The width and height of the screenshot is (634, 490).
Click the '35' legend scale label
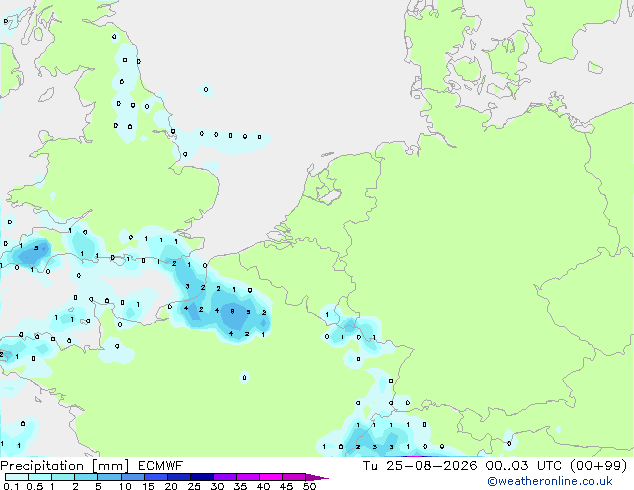pos(240,486)
